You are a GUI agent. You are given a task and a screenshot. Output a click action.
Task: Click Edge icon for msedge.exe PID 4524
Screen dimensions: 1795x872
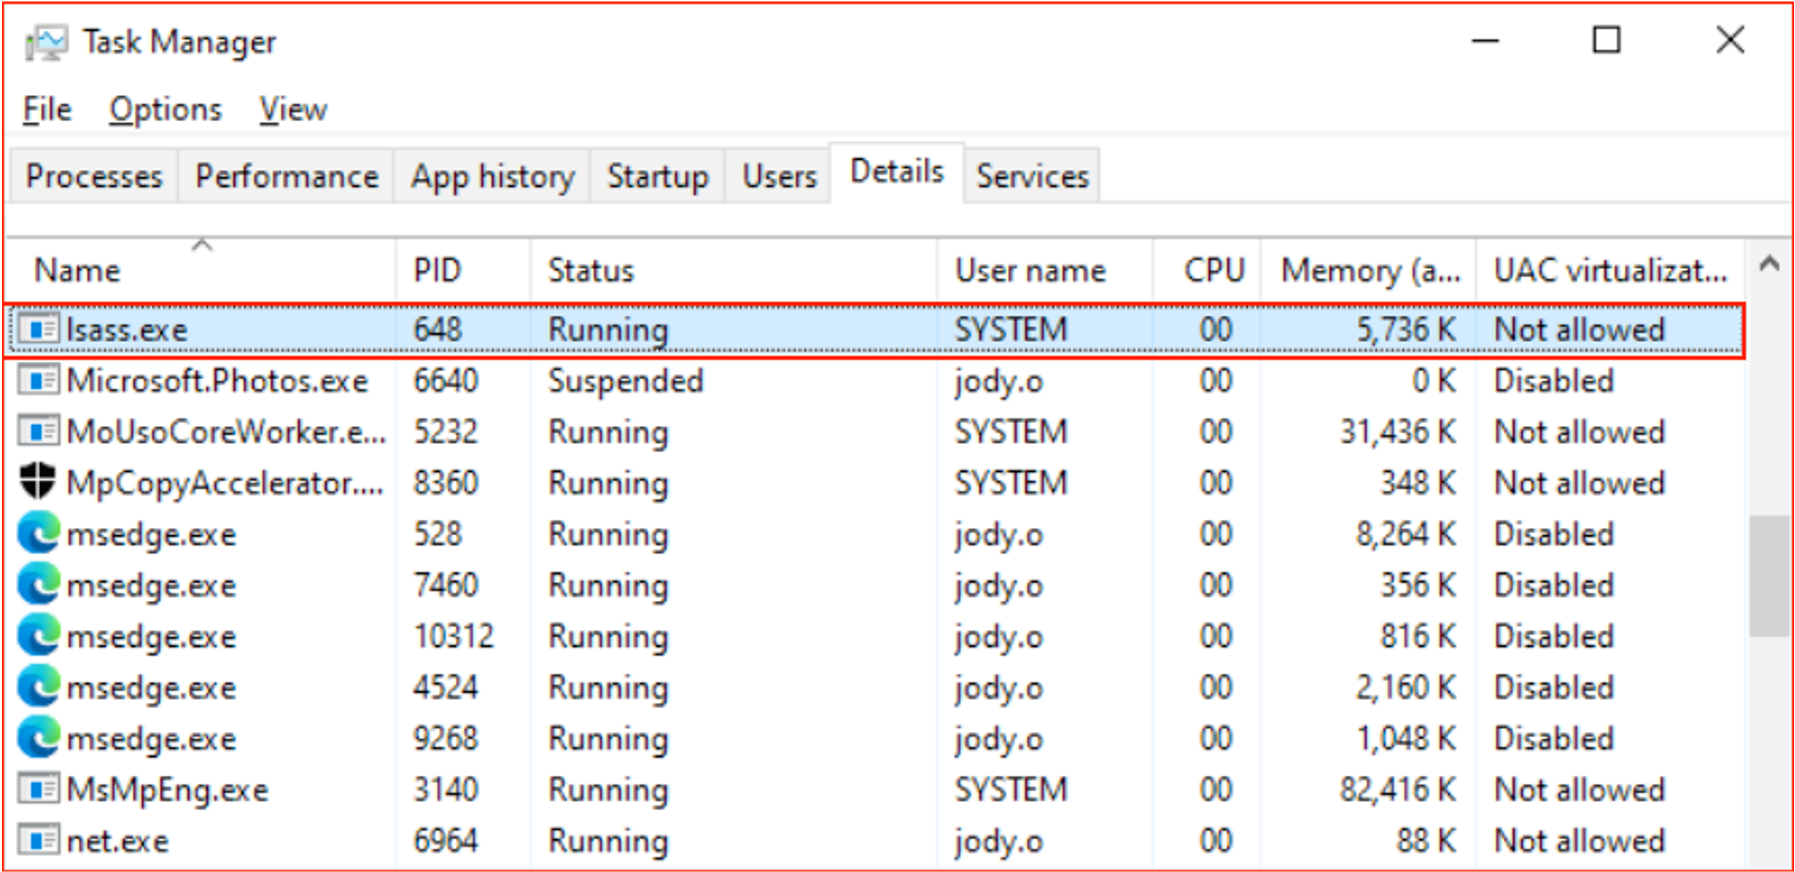click(39, 686)
